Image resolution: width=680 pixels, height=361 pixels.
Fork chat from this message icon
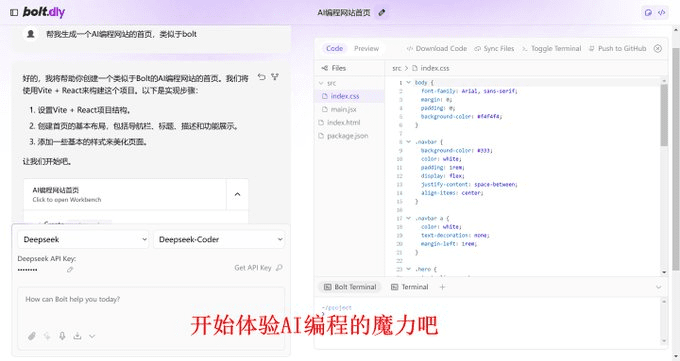275,77
